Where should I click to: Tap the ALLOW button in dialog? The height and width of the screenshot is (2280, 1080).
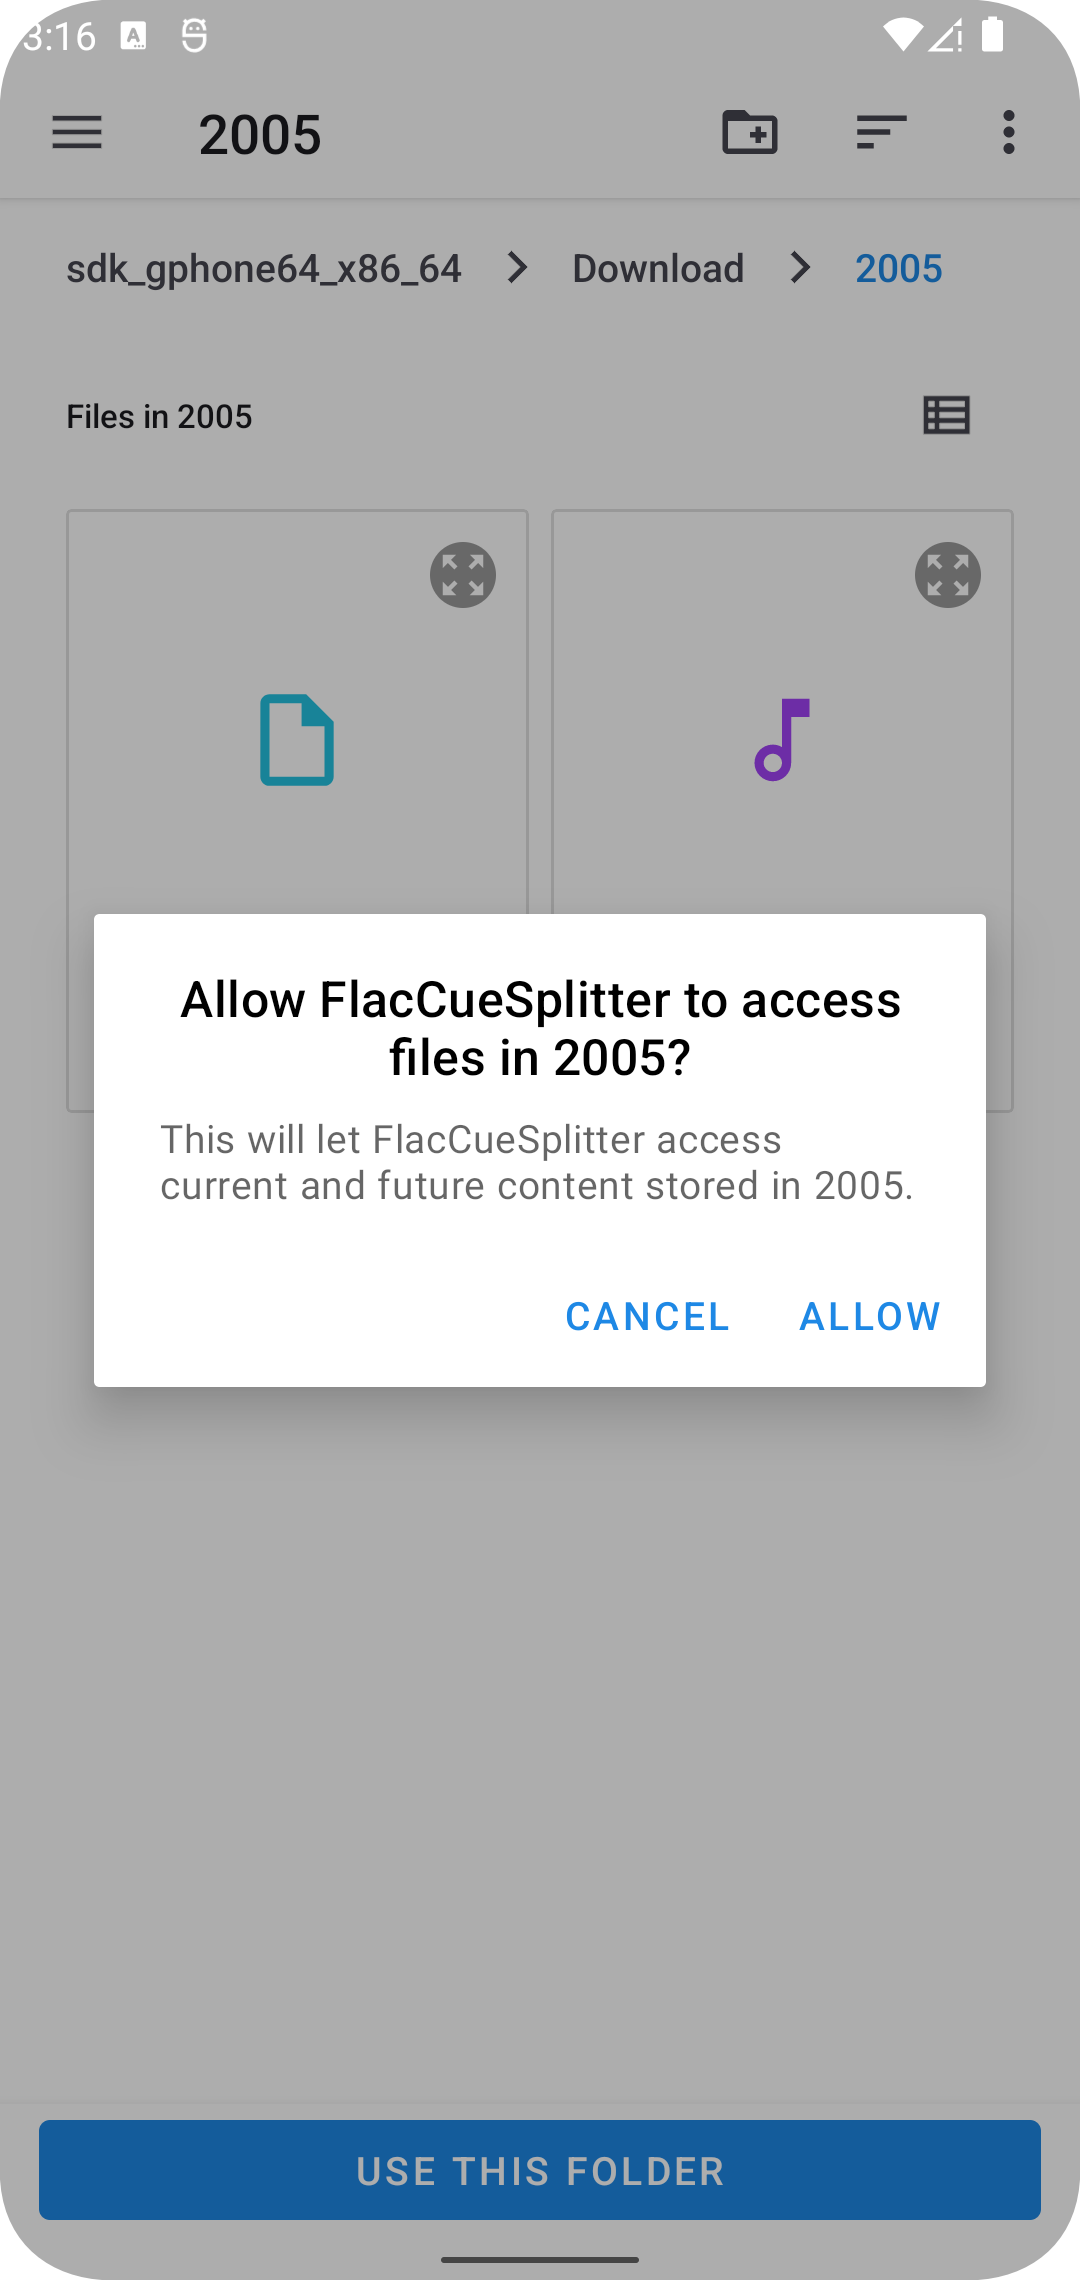[x=870, y=1316]
